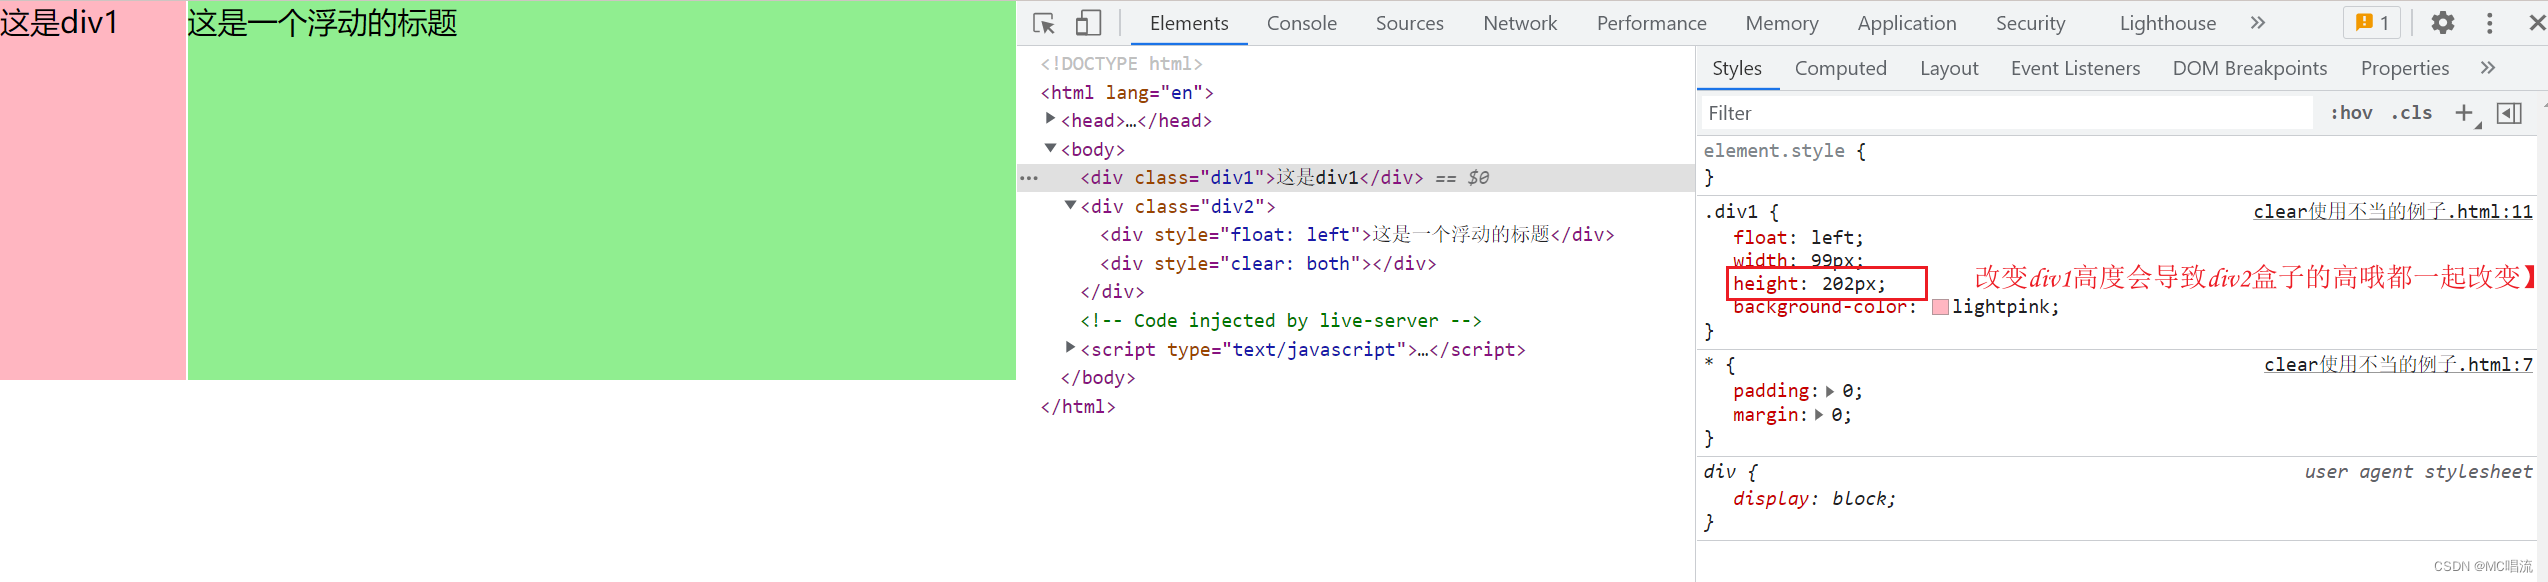Open the Lighthouse tab
This screenshot has height=582, width=2548.
point(2167,23)
